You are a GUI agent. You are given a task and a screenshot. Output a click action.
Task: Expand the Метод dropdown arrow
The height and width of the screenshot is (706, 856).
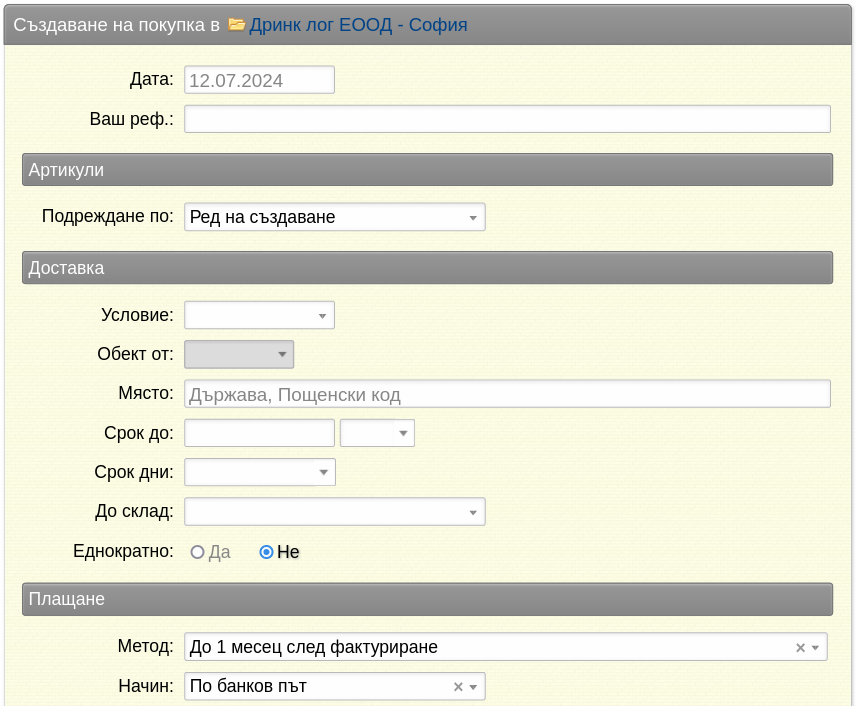pos(816,648)
